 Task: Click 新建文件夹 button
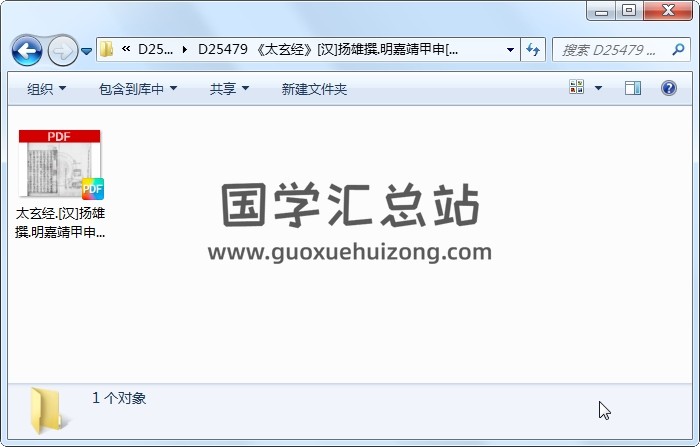[314, 89]
